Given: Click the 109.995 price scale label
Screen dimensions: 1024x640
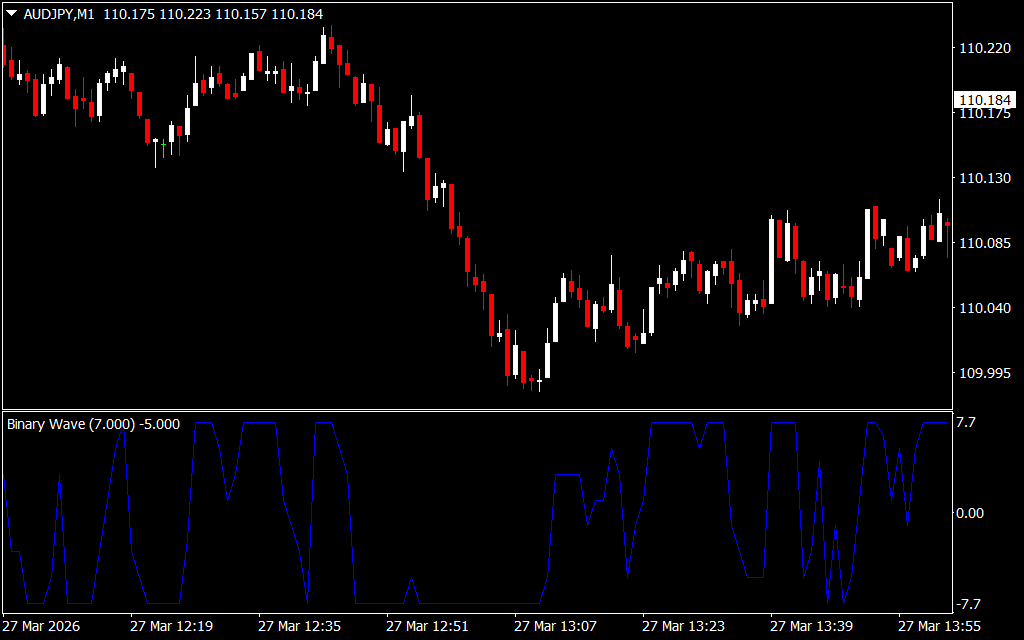Looking at the screenshot, I should (984, 373).
